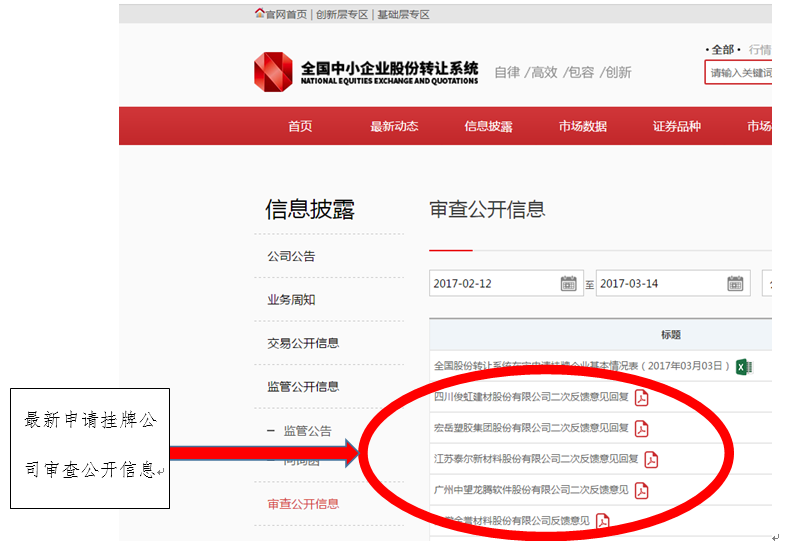Click the keyword search input box

point(739,72)
